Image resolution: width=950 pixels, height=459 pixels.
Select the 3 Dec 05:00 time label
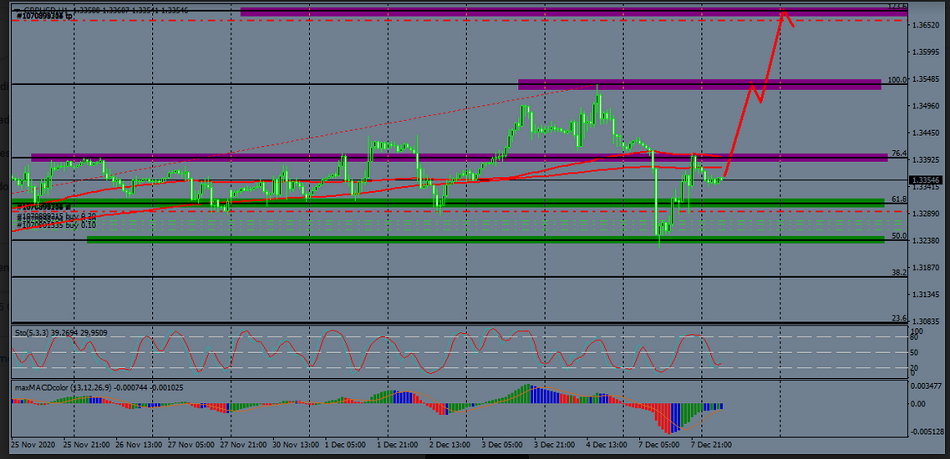coord(501,443)
